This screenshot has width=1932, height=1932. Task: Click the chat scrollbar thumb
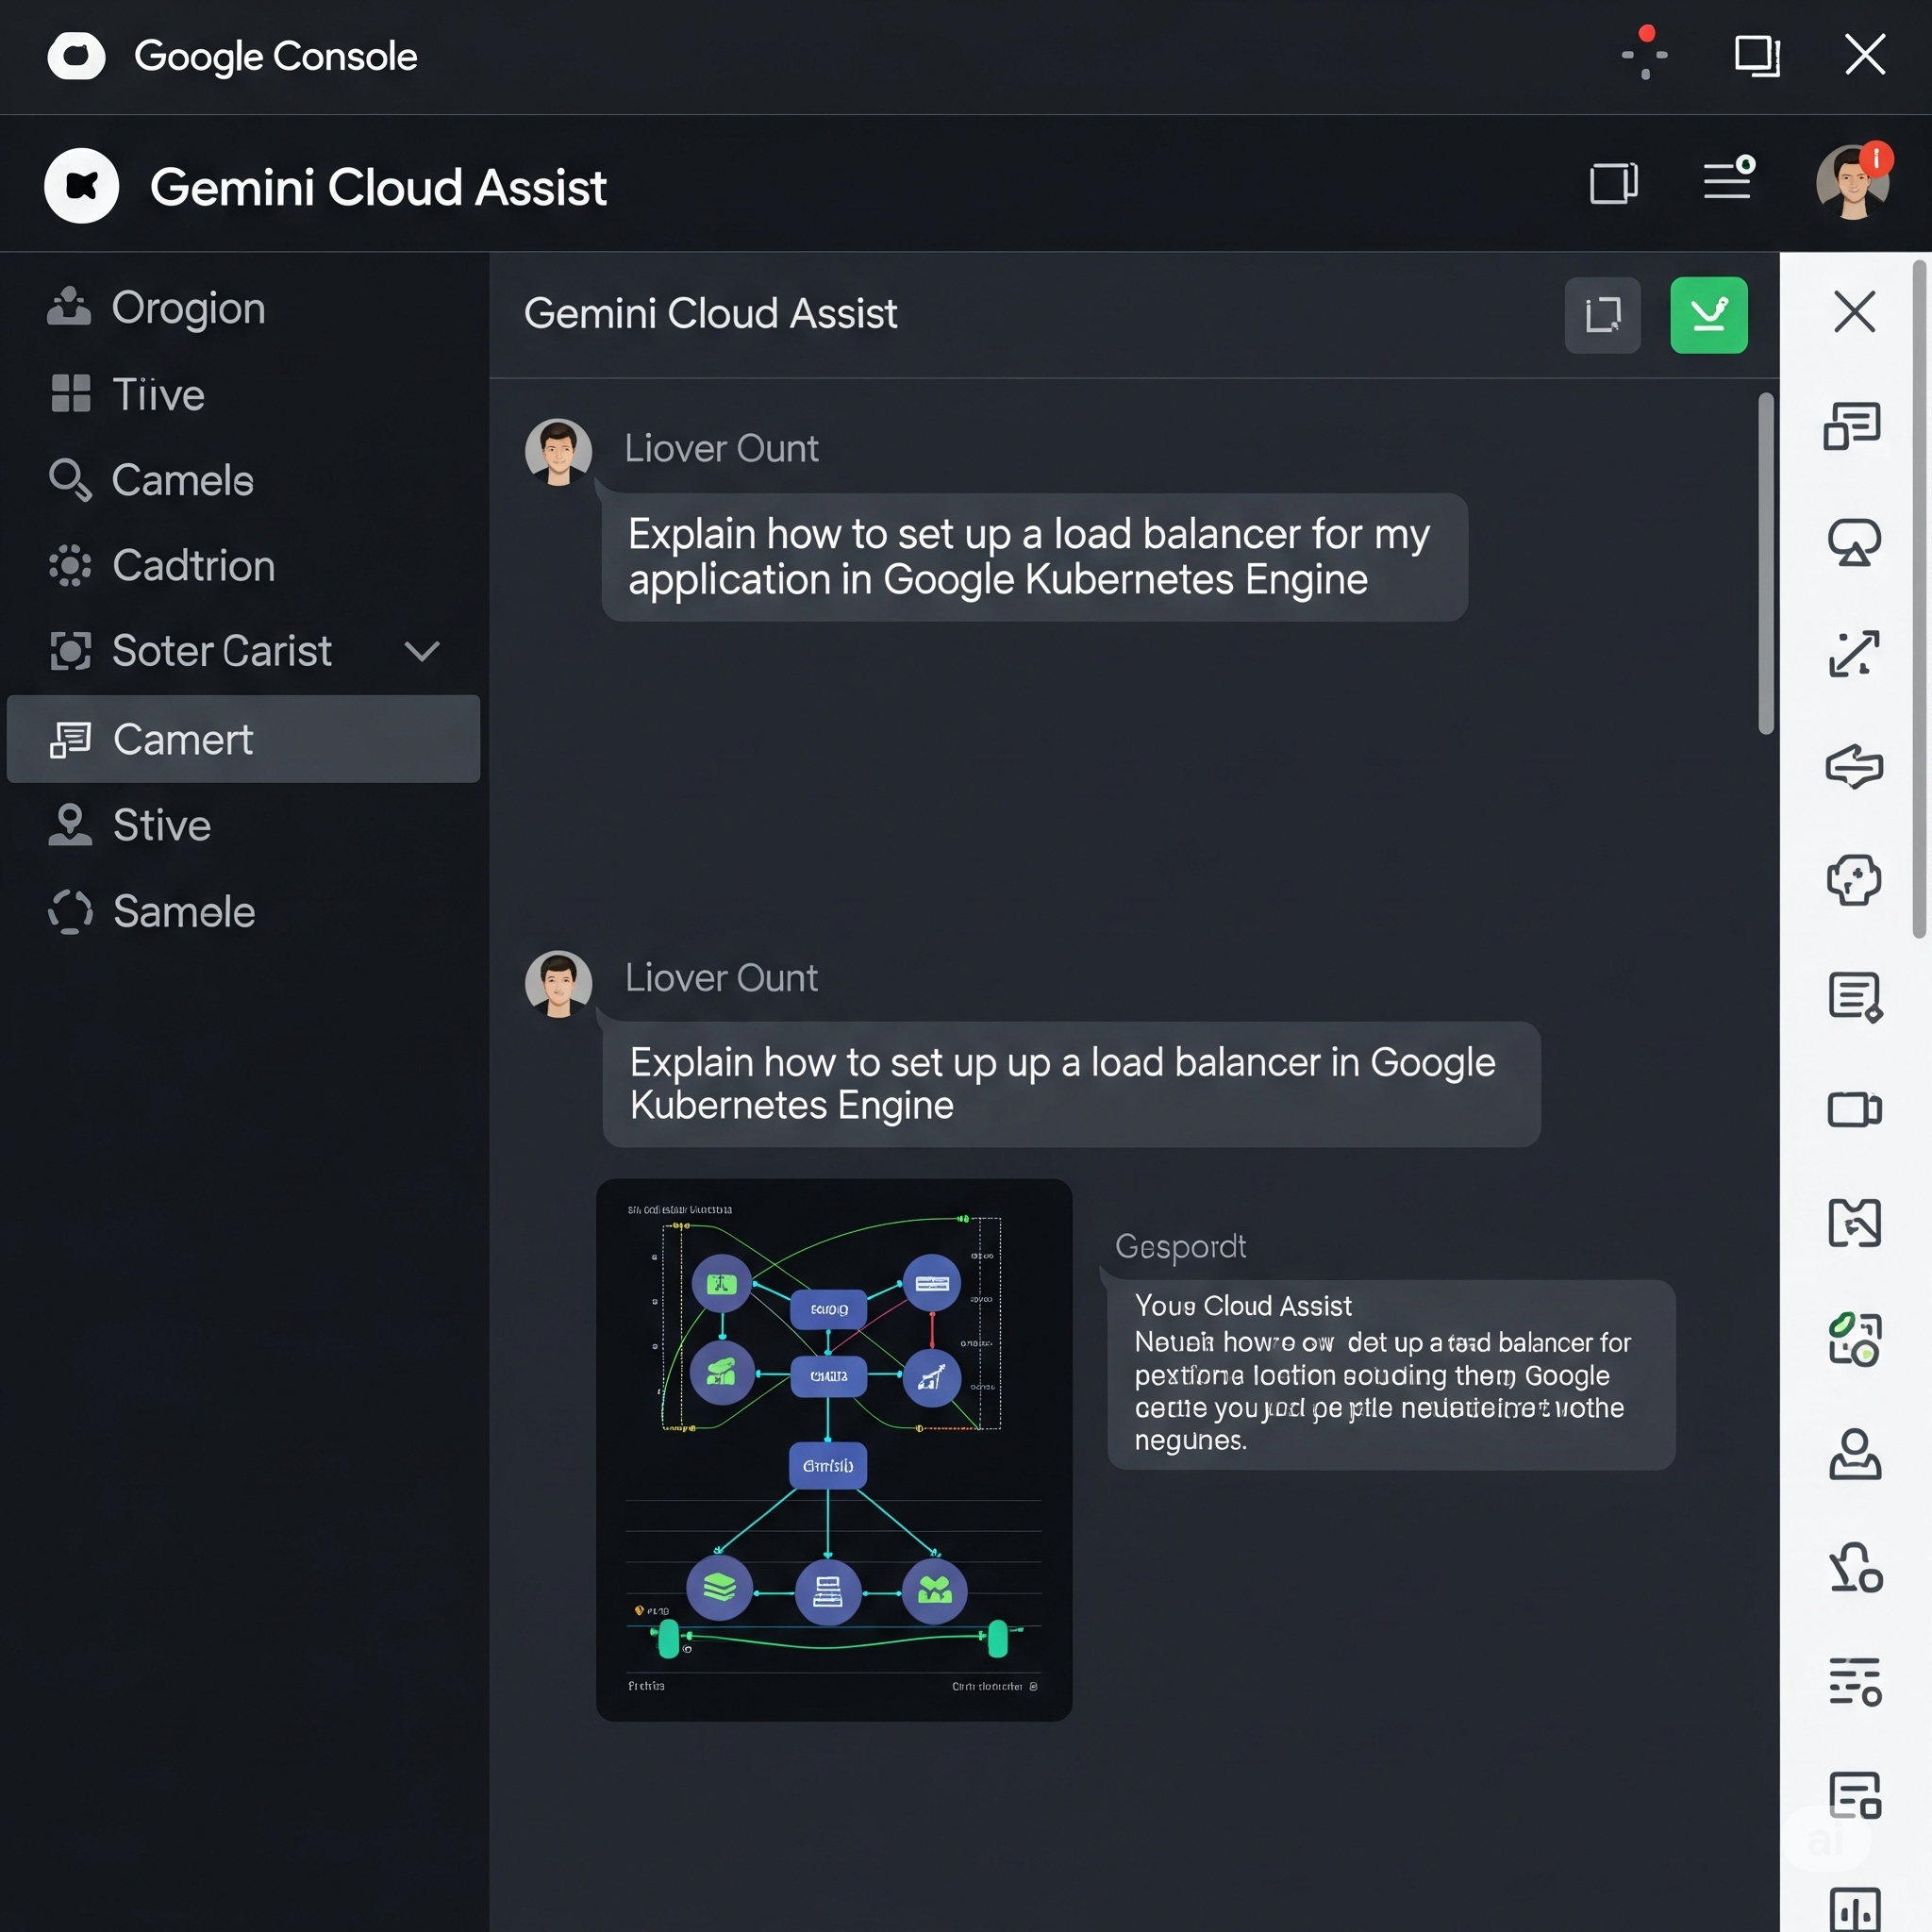point(1767,563)
